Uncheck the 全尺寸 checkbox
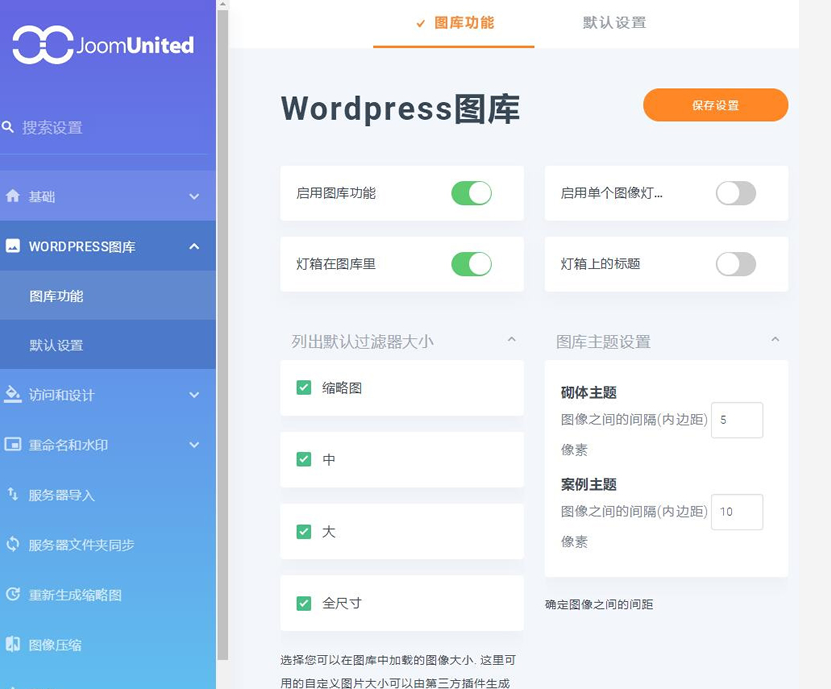Screen dimensions: 831x689 pyautogui.click(x=304, y=603)
